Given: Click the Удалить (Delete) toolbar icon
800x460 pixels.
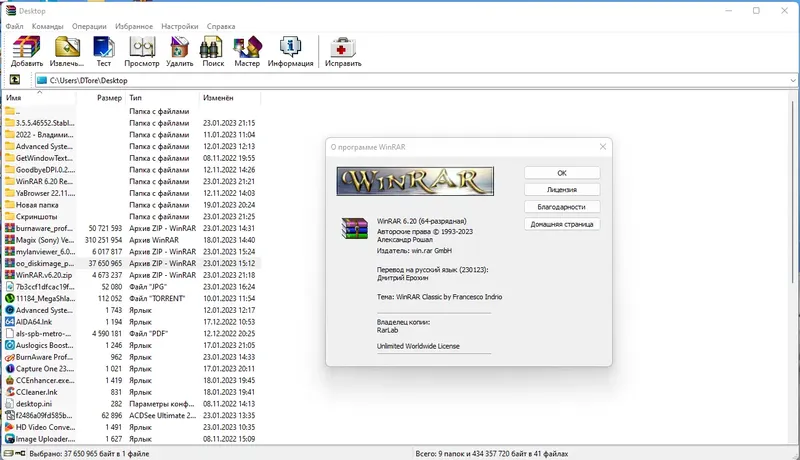Looking at the screenshot, I should click(180, 52).
